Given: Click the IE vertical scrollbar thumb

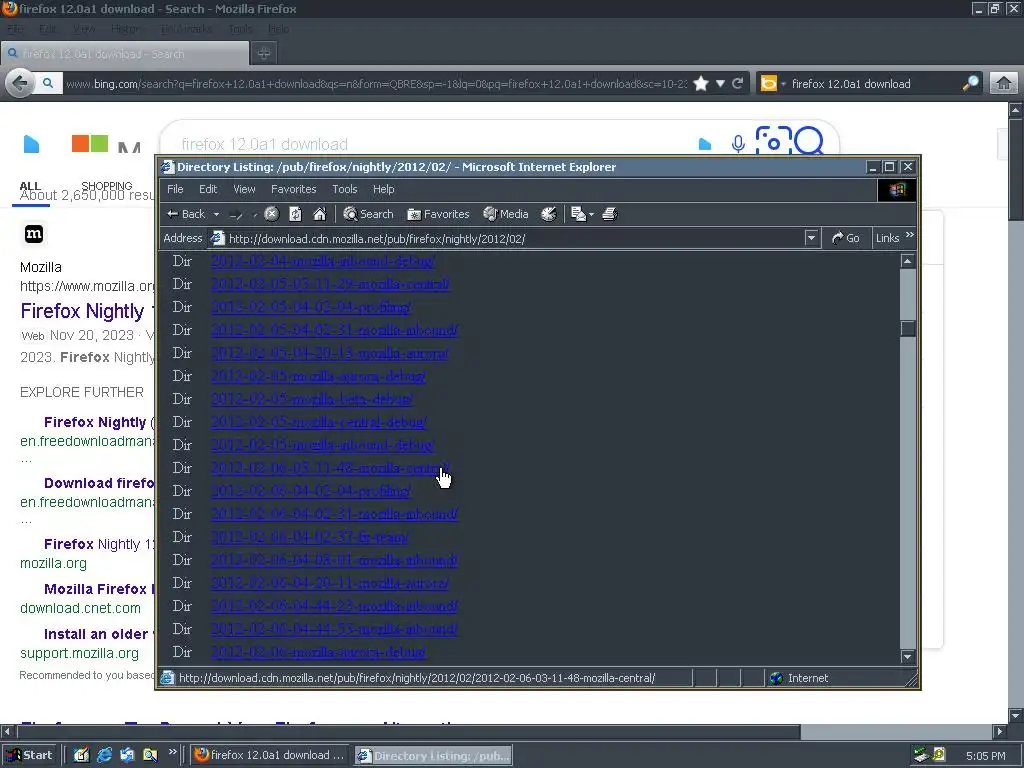Looking at the screenshot, I should coord(907,328).
